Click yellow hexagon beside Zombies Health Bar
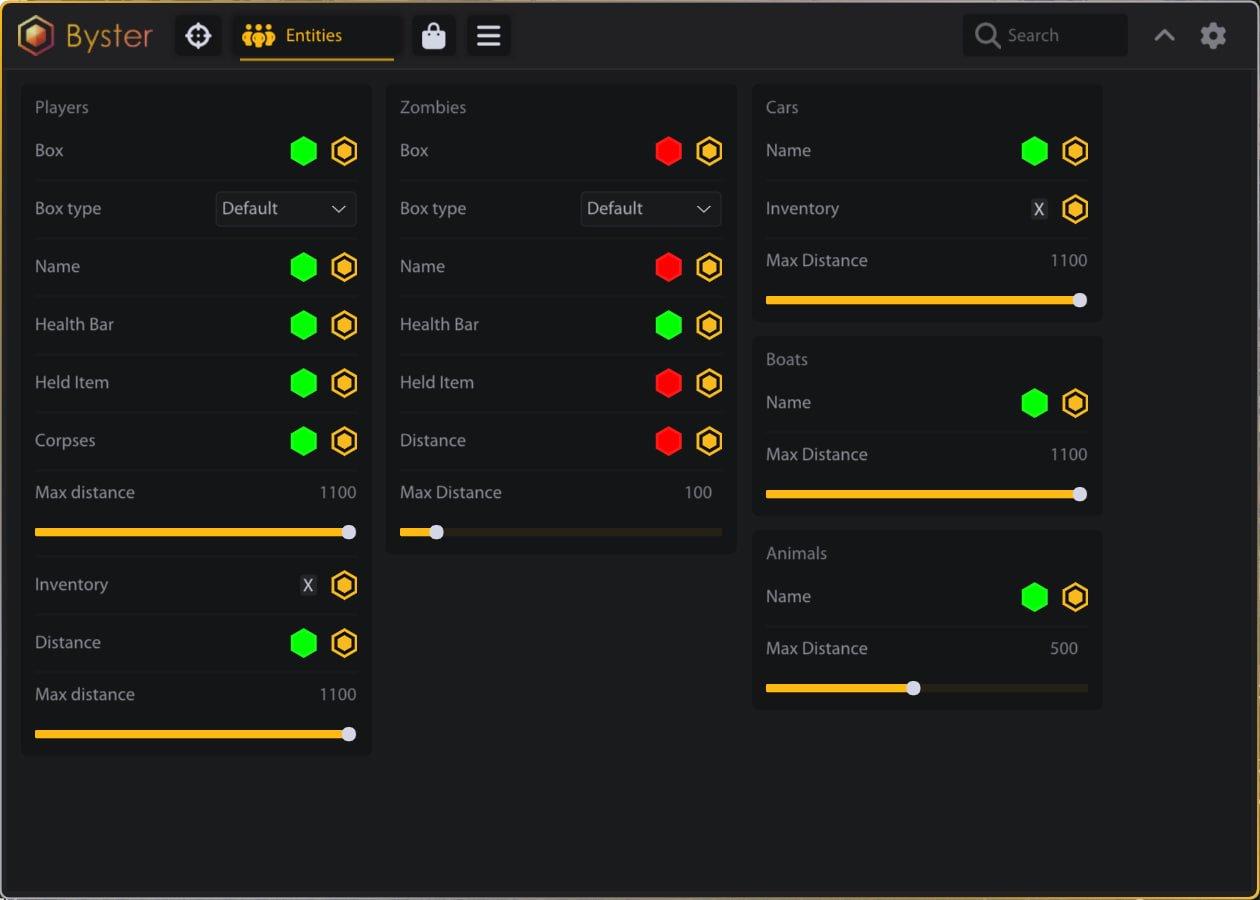This screenshot has height=900, width=1260. click(x=709, y=325)
